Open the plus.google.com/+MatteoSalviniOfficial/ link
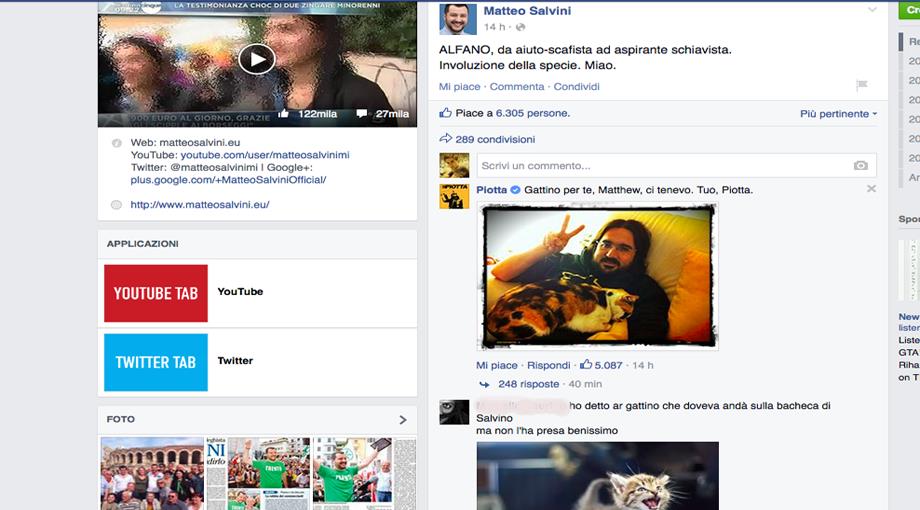Image resolution: width=920 pixels, height=510 pixels. pos(228,180)
